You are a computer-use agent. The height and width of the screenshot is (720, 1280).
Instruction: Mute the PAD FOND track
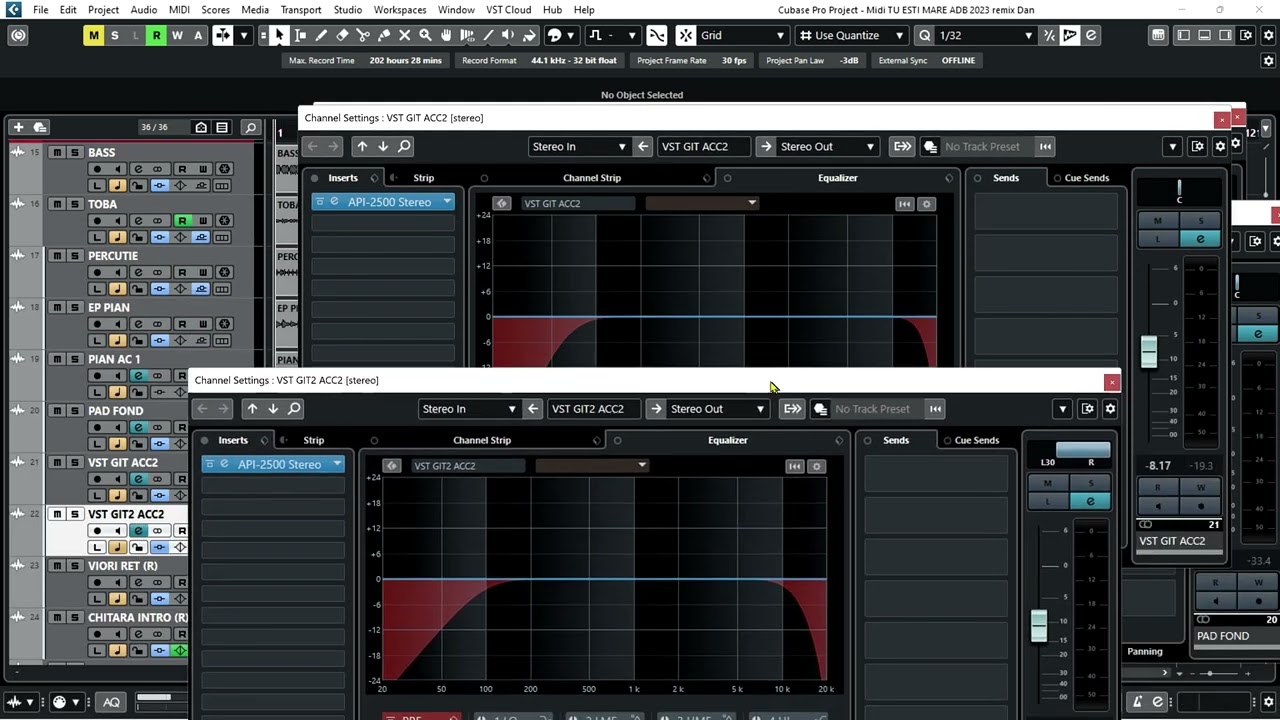pyautogui.click(x=57, y=410)
